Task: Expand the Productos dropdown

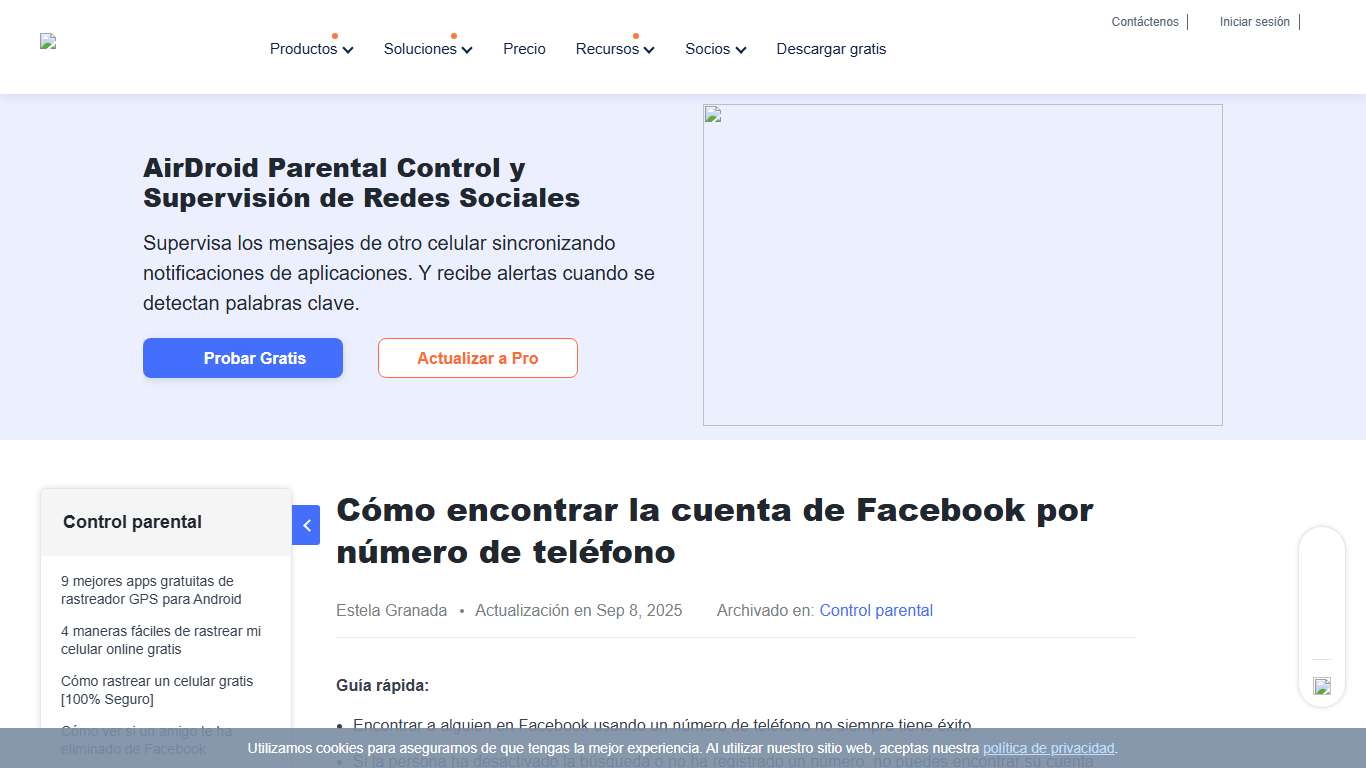Action: pos(310,48)
